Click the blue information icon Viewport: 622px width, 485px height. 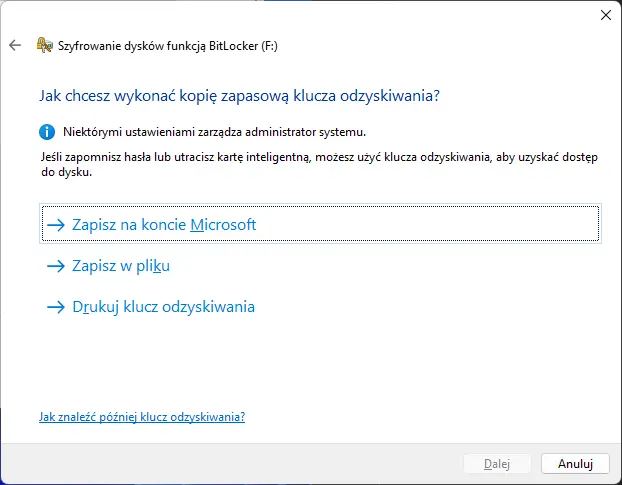[x=47, y=132]
